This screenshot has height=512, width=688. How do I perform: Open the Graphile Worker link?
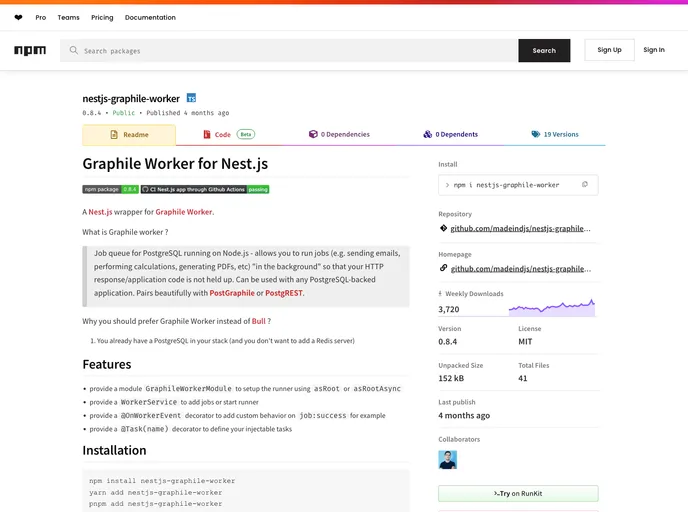(184, 212)
